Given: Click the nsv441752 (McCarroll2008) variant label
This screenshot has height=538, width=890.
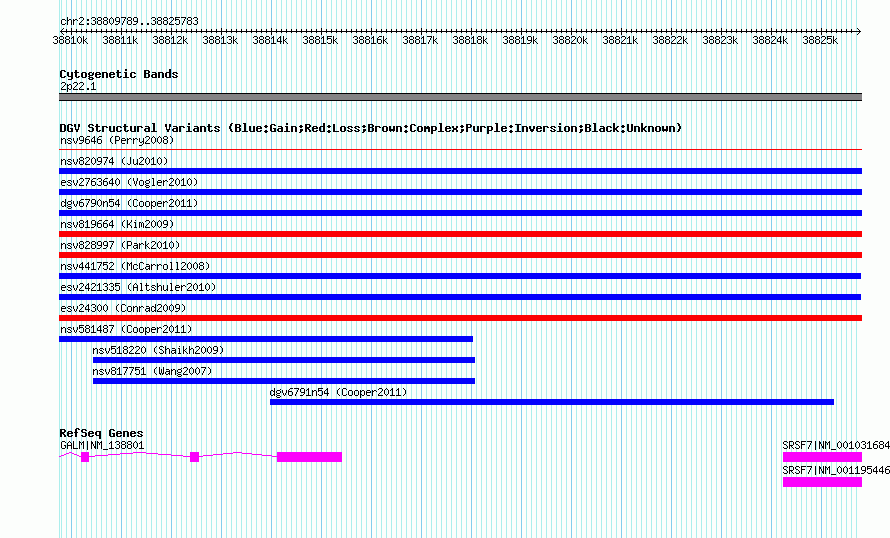Looking at the screenshot, I should pyautogui.click(x=135, y=266).
